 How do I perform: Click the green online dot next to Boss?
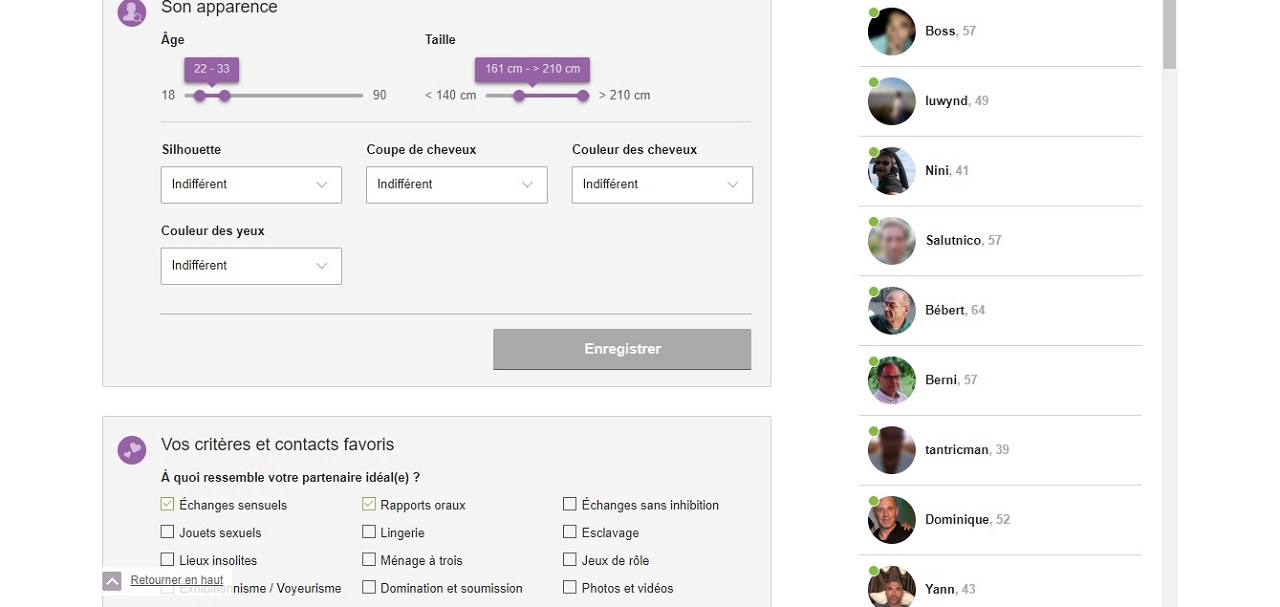pos(873,12)
